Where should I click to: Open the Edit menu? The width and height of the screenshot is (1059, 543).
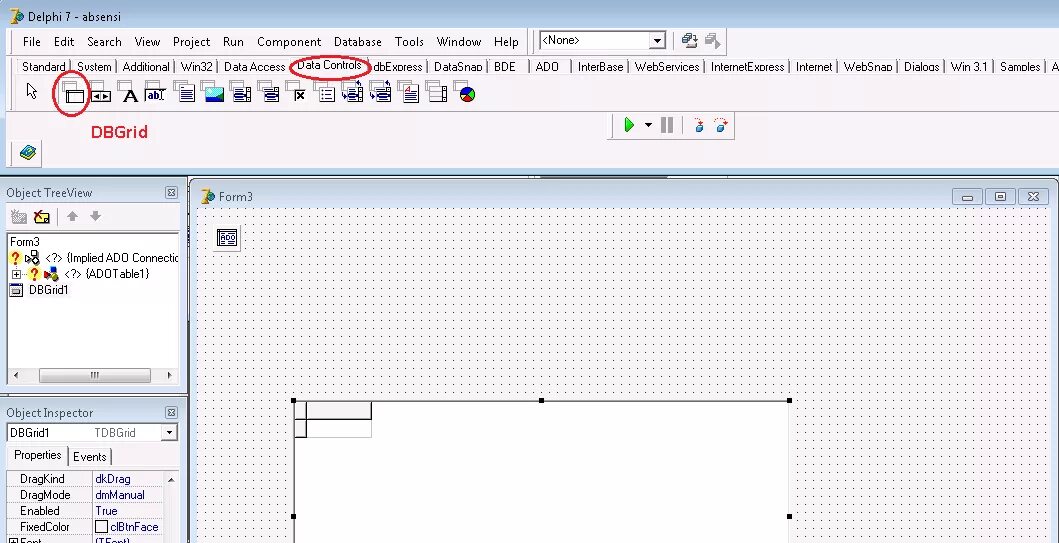point(64,42)
